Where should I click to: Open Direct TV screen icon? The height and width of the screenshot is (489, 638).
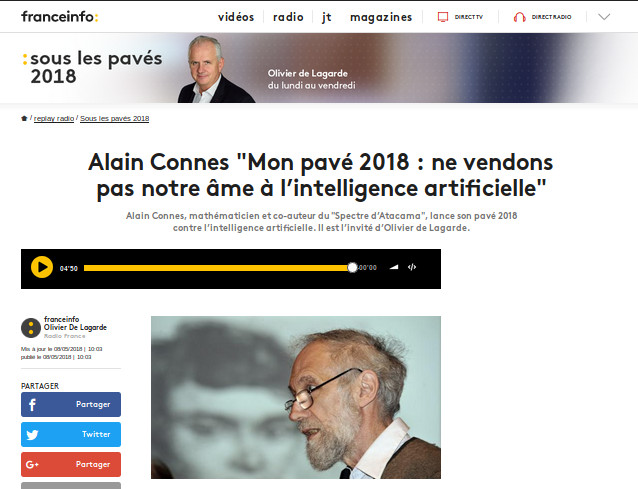(x=443, y=17)
